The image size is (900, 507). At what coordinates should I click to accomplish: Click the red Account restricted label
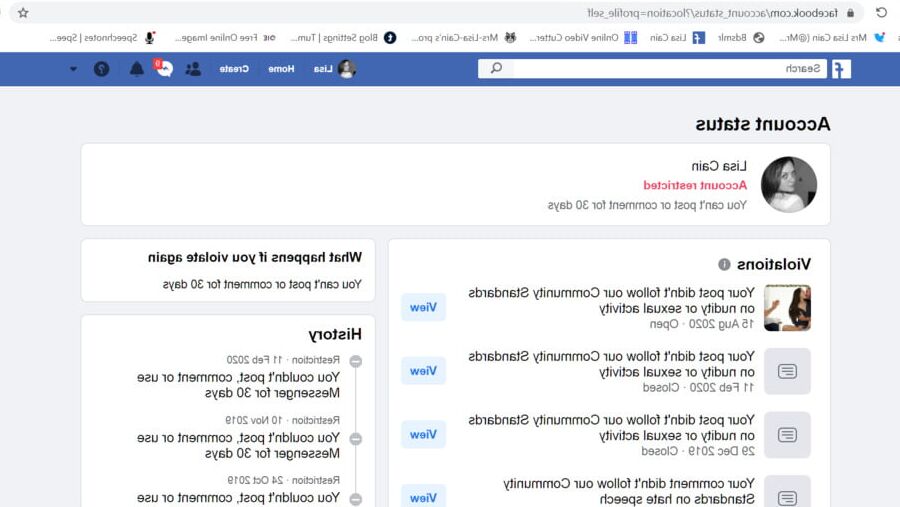click(x=695, y=185)
